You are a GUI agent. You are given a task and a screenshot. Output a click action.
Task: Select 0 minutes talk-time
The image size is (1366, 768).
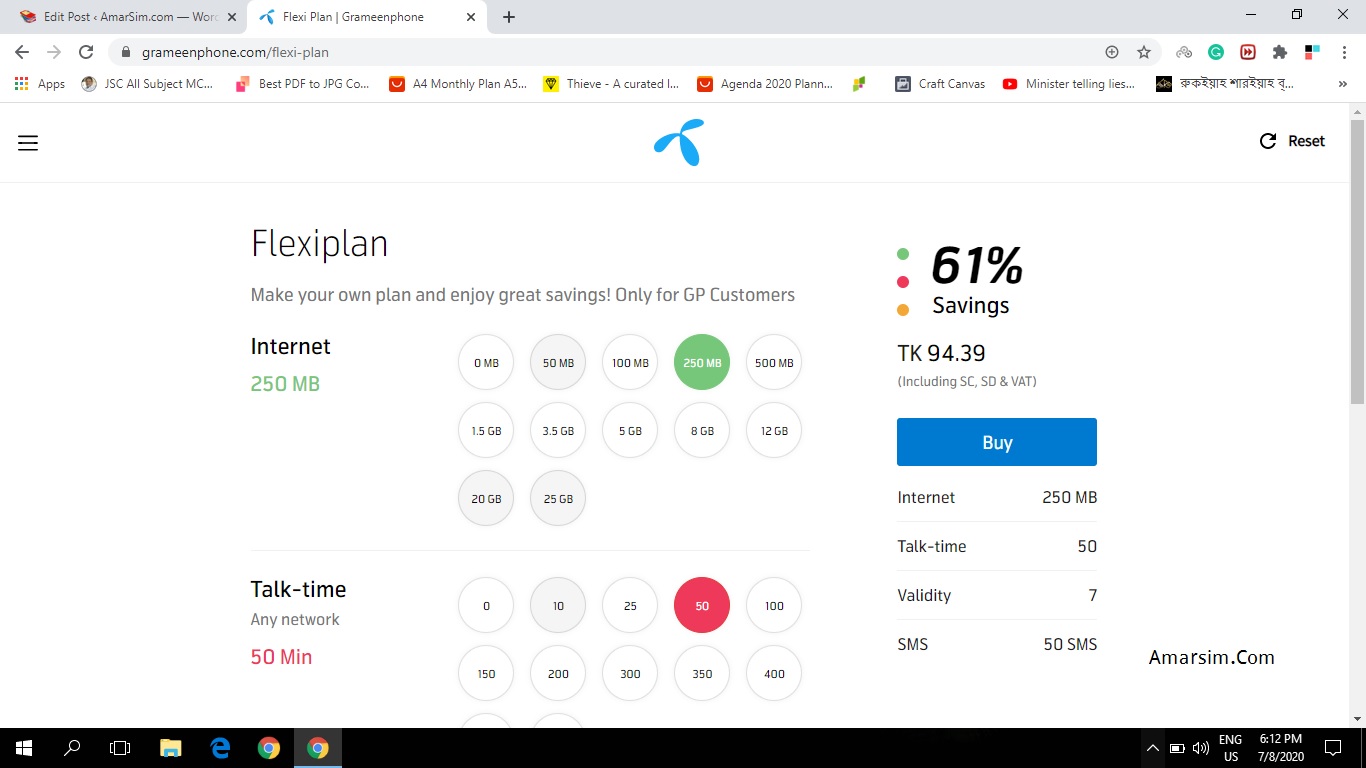[486, 605]
